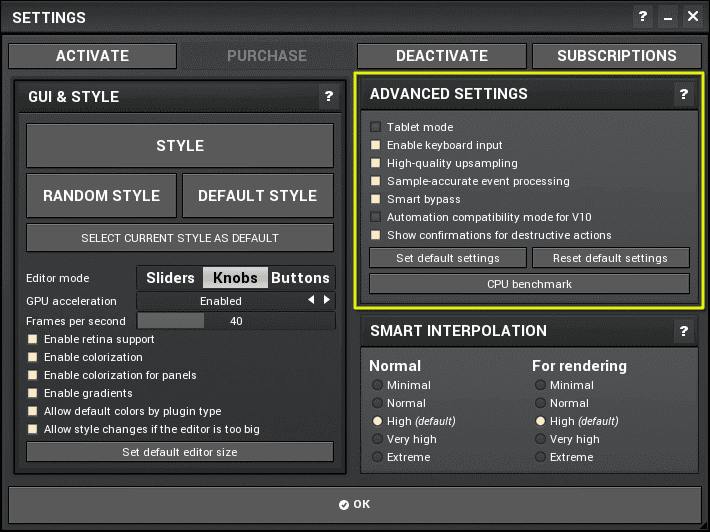Restore the Default Style
This screenshot has height=532, width=710.
[258, 196]
